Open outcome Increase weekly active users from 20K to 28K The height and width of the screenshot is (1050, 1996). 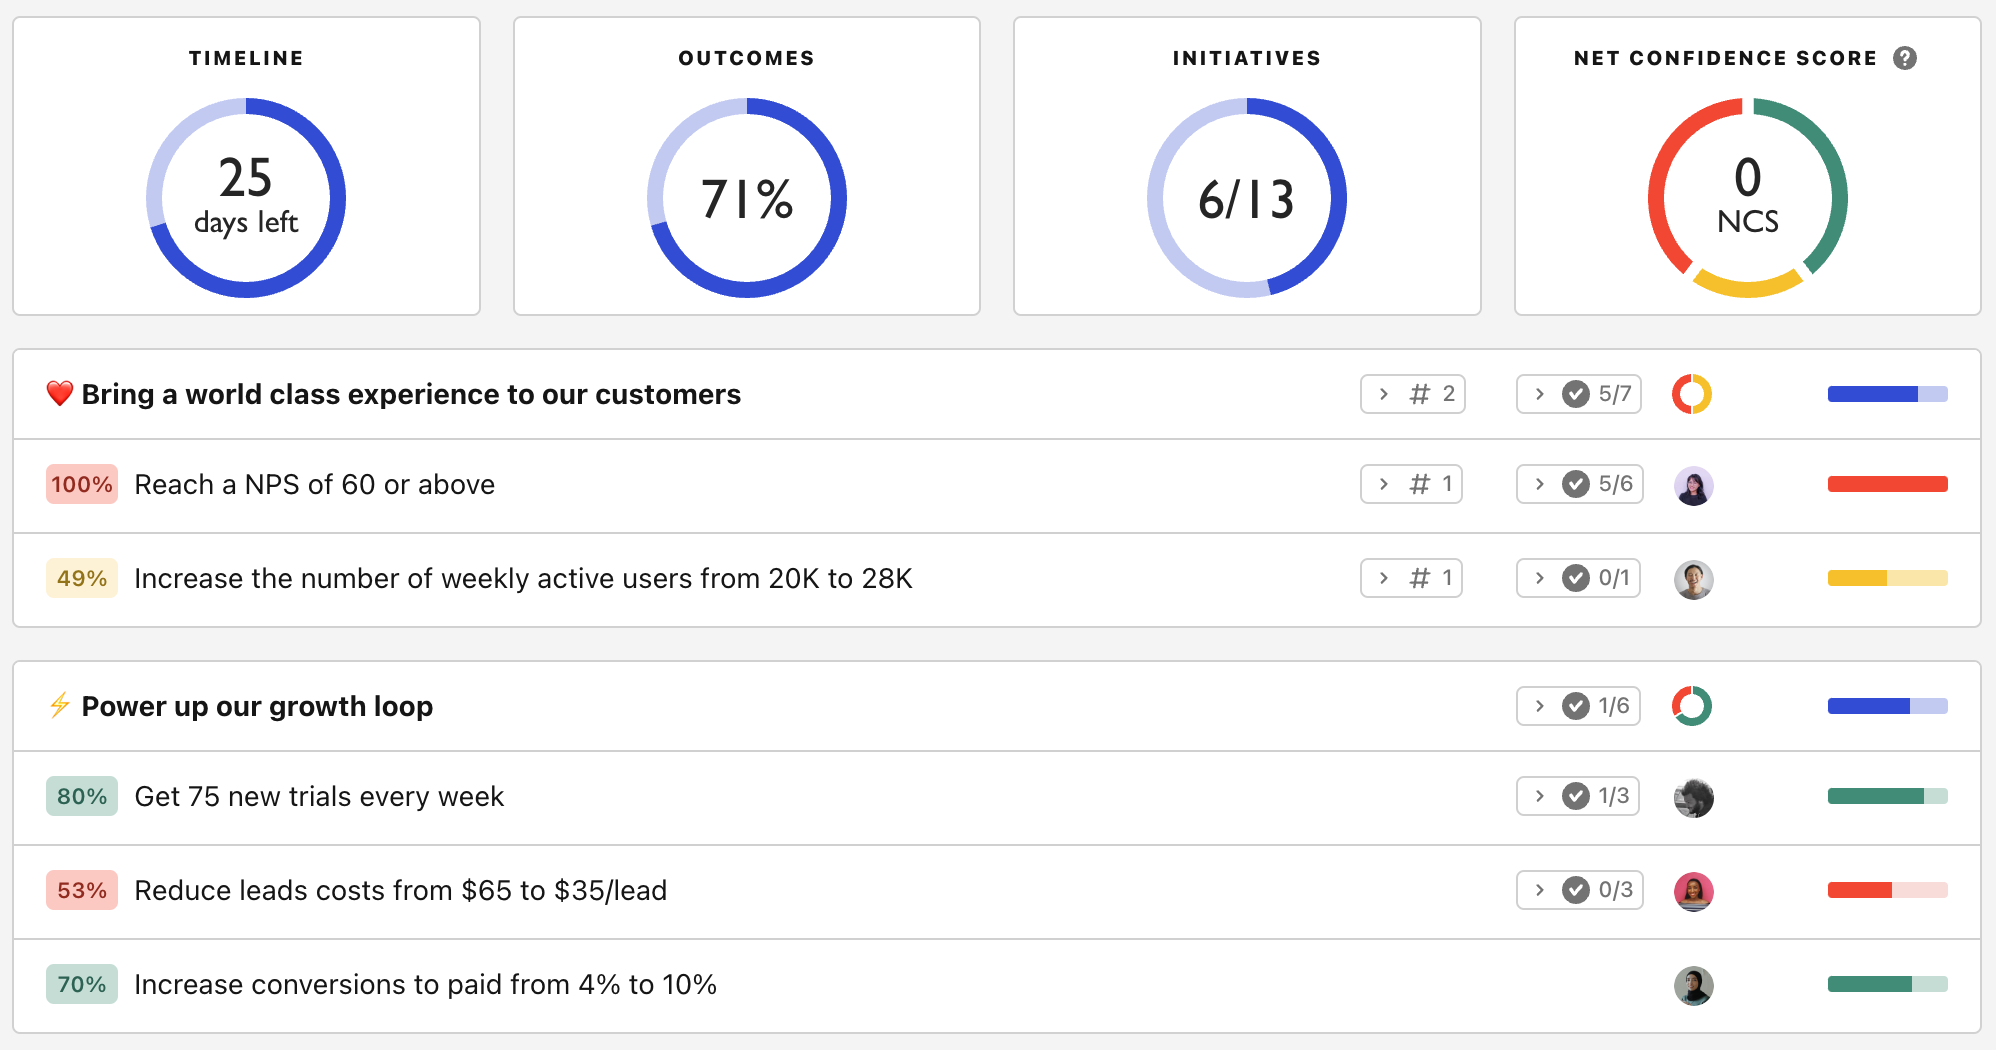pos(523,578)
